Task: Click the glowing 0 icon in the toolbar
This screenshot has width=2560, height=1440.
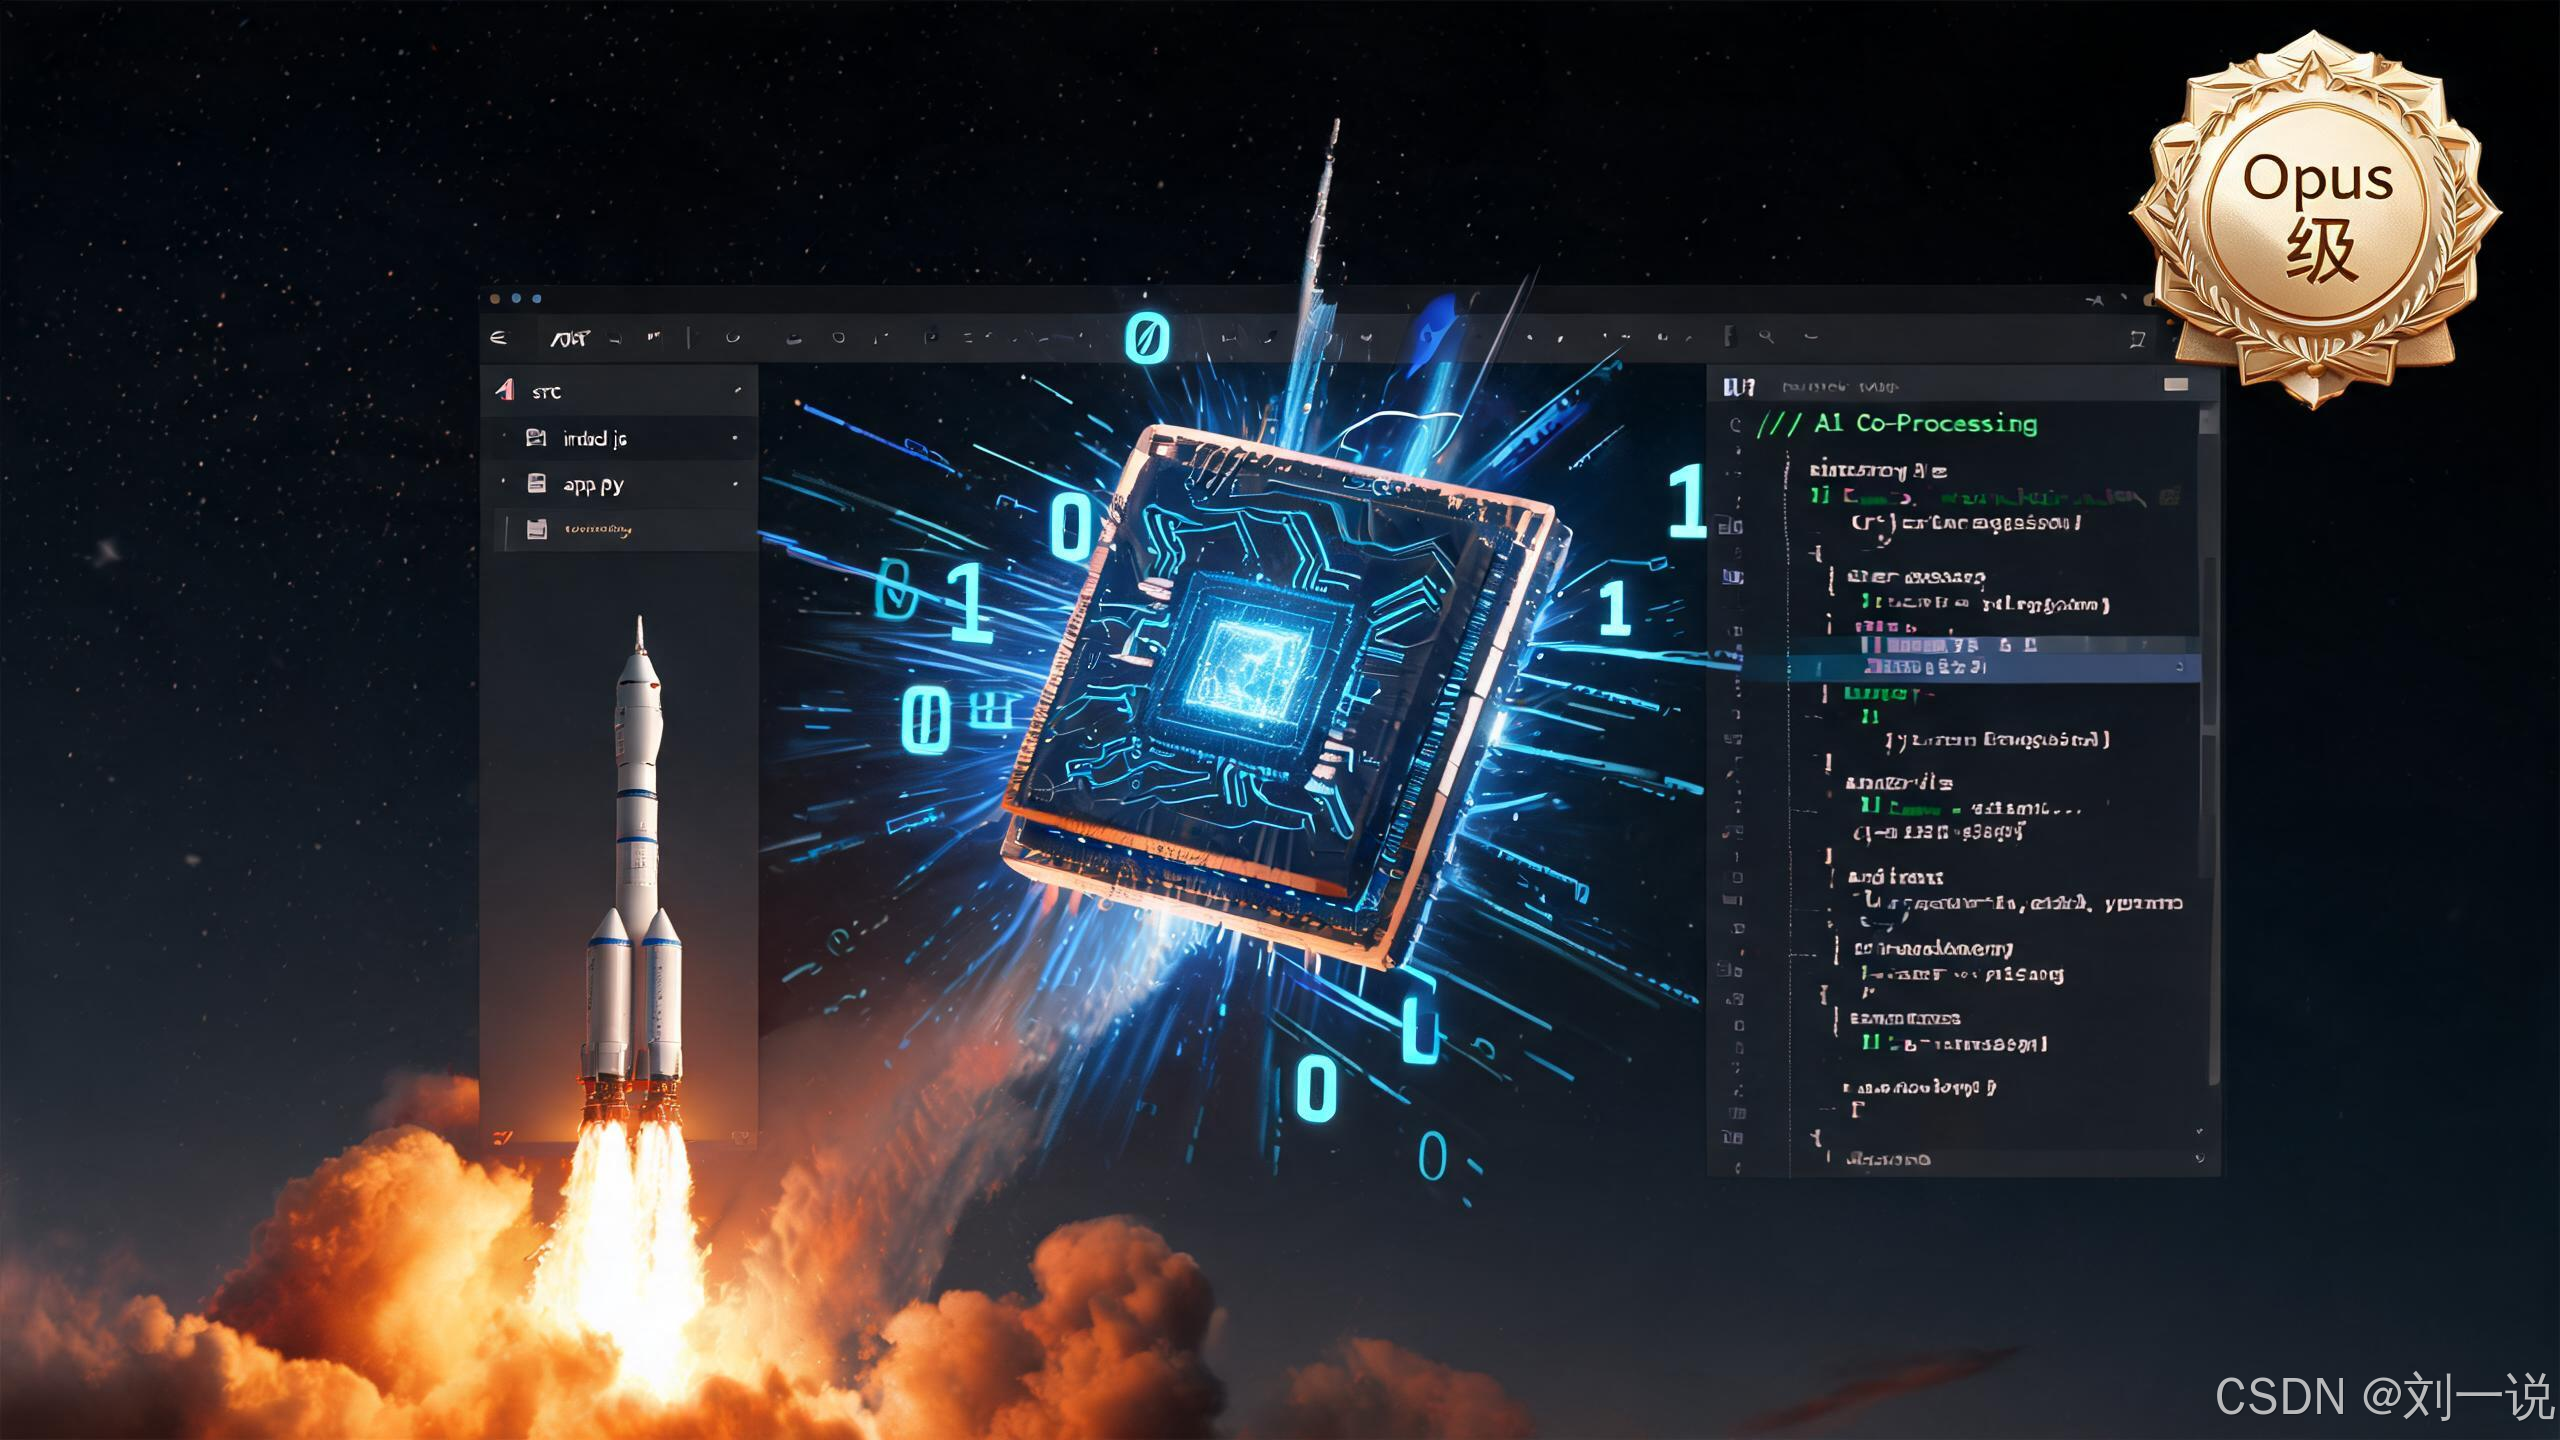Action: point(1146,338)
